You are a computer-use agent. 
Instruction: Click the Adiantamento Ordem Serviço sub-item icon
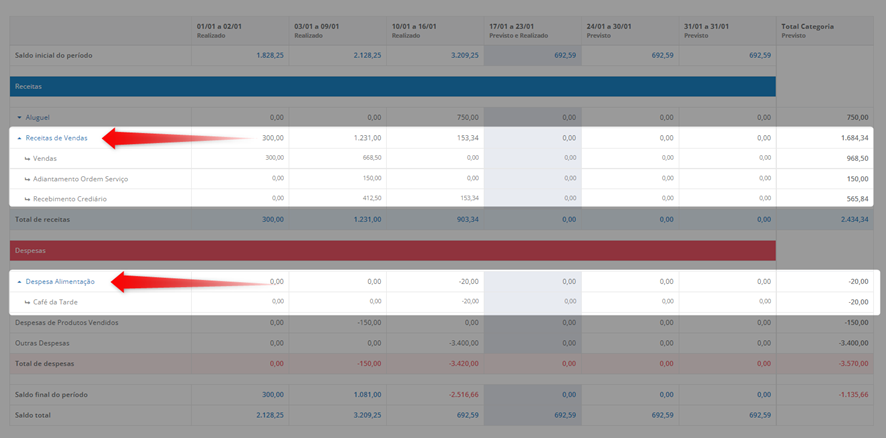tap(28, 179)
